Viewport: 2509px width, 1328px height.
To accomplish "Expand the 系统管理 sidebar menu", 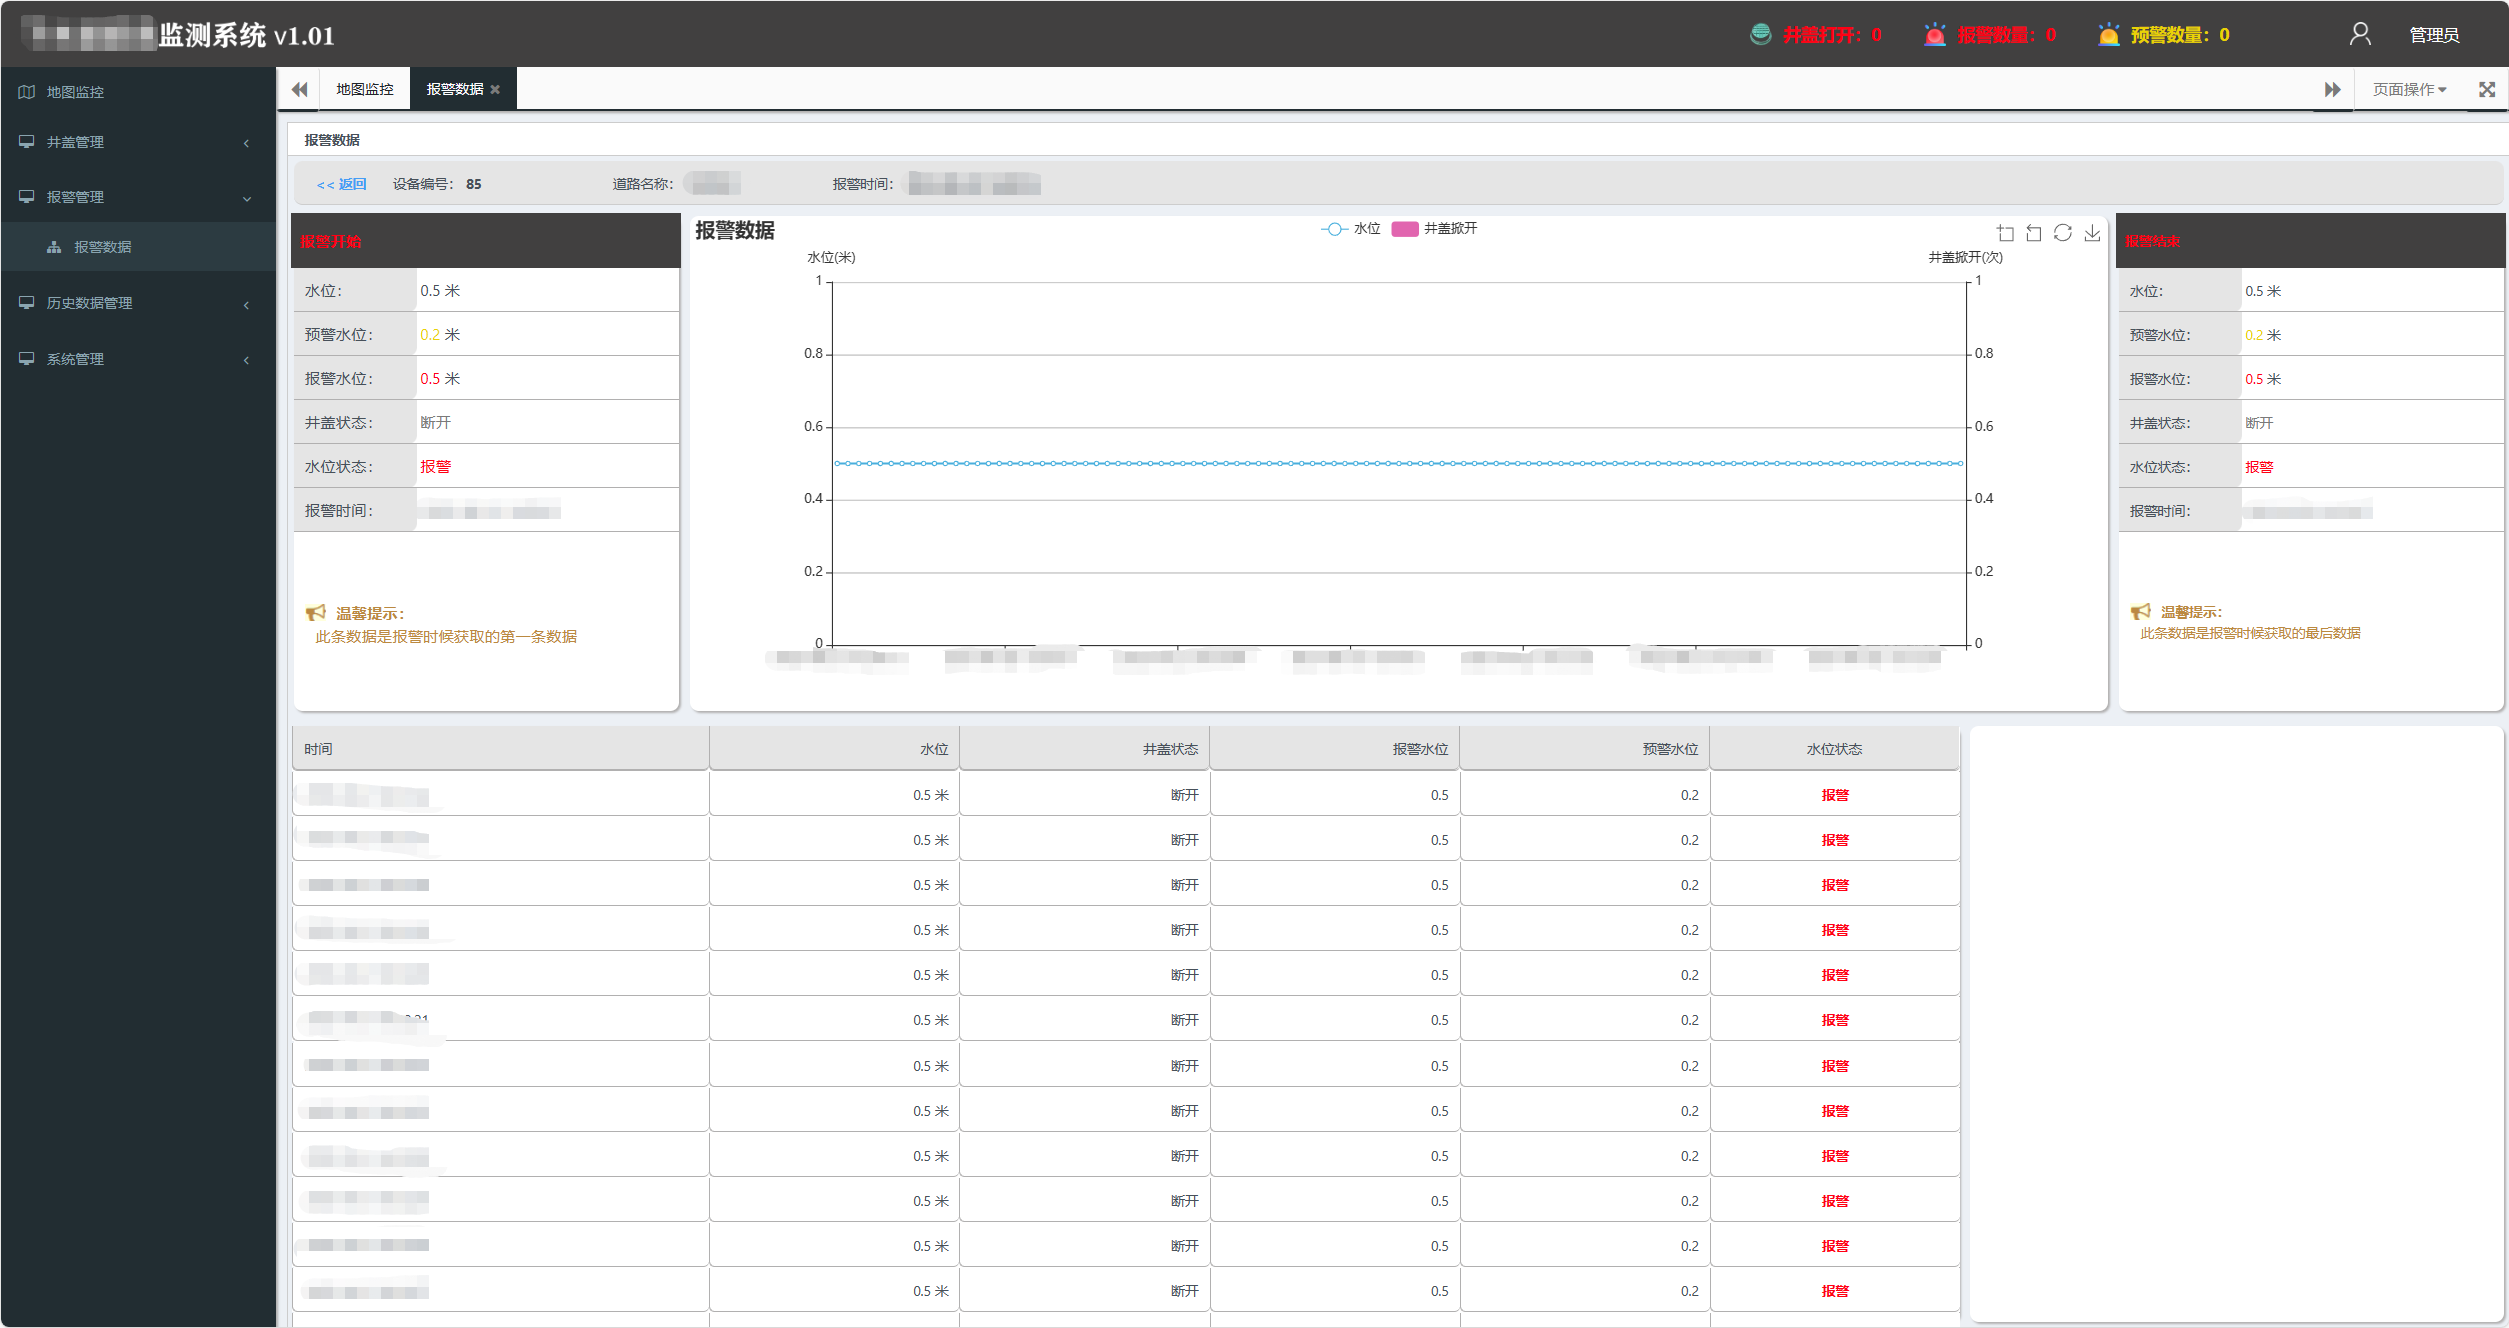I will 138,359.
